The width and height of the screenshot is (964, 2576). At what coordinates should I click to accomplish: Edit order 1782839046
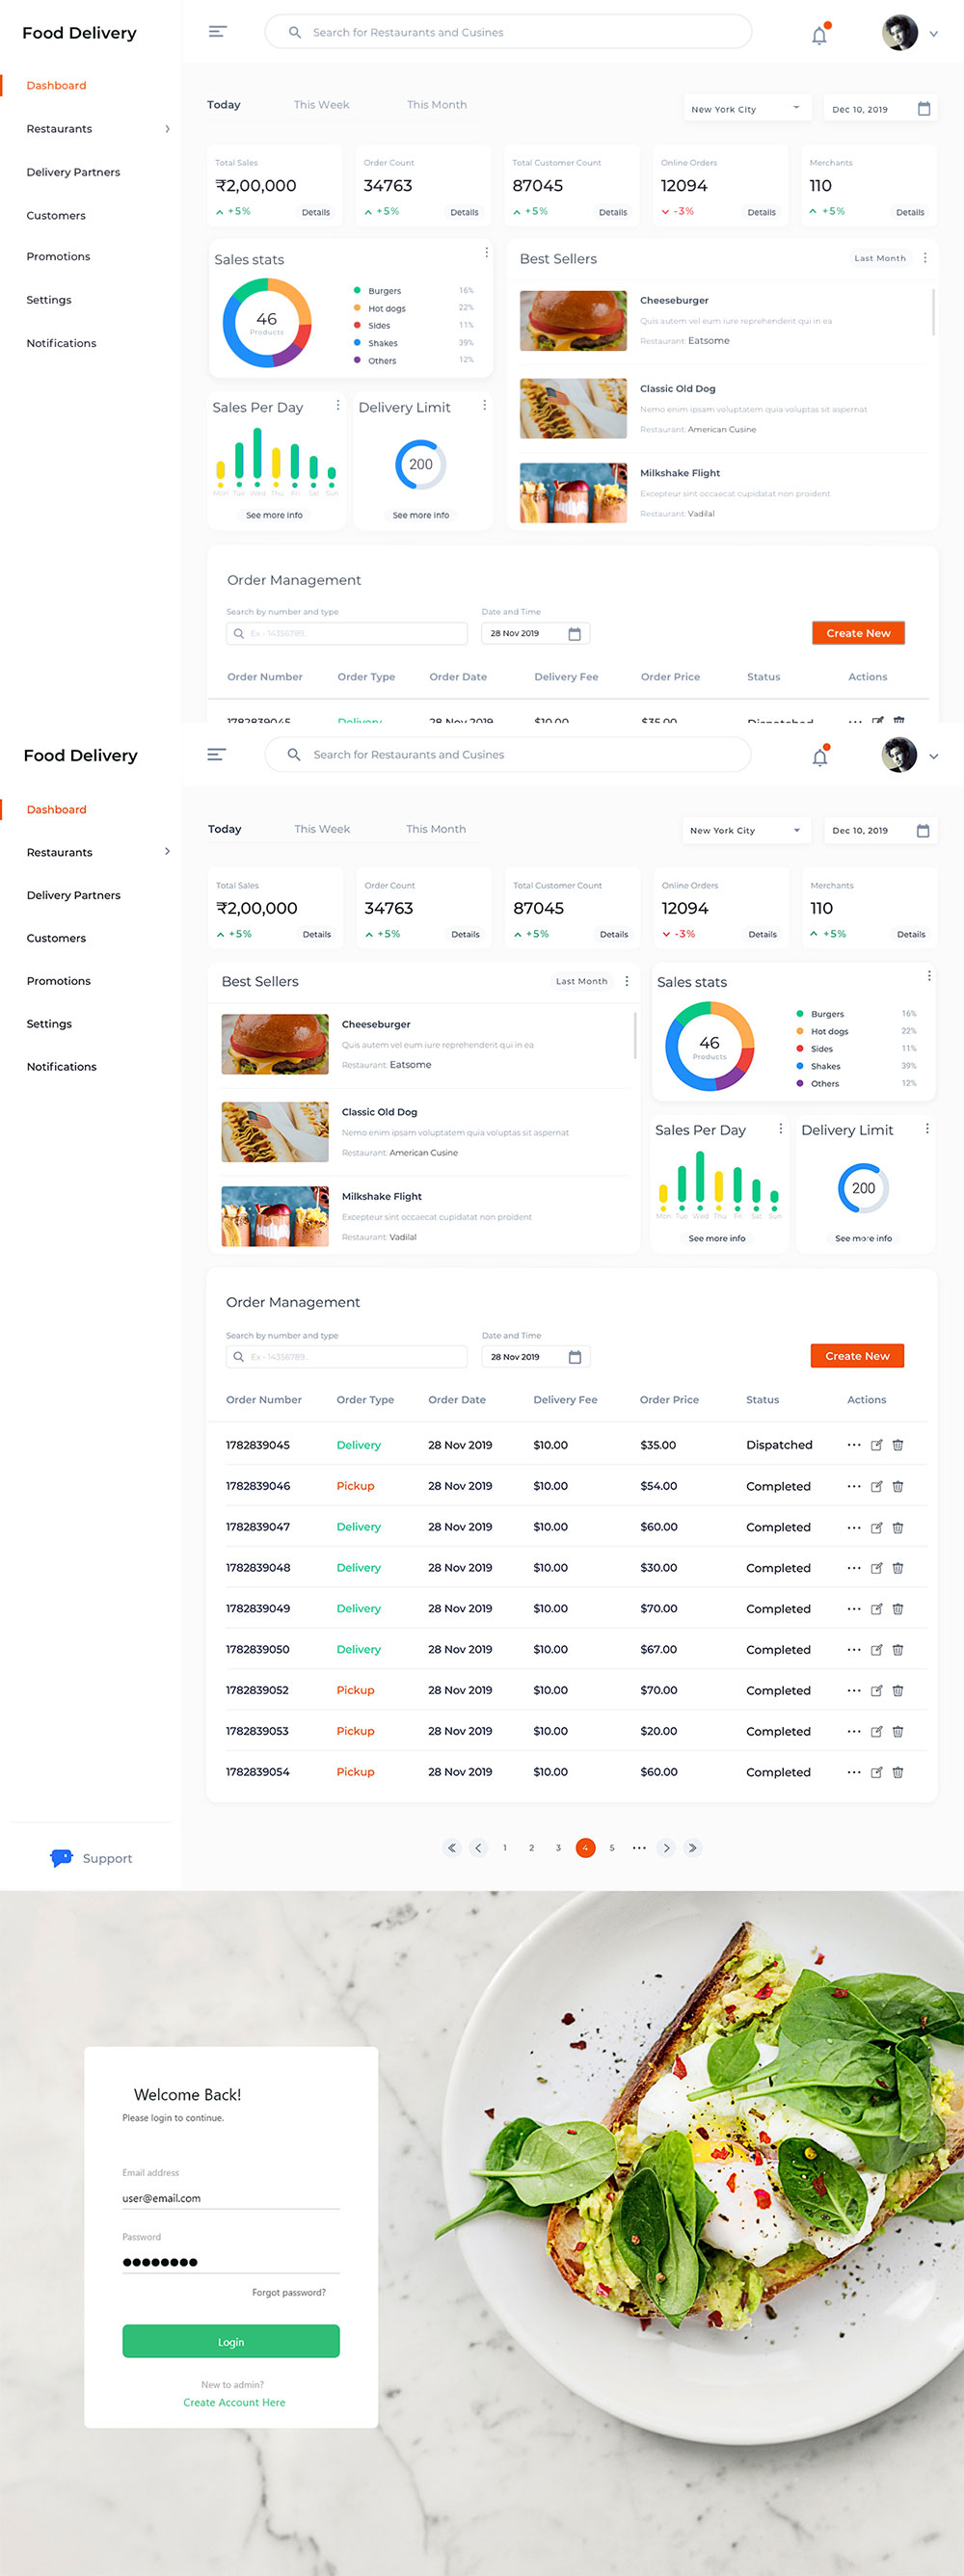[x=877, y=1486]
